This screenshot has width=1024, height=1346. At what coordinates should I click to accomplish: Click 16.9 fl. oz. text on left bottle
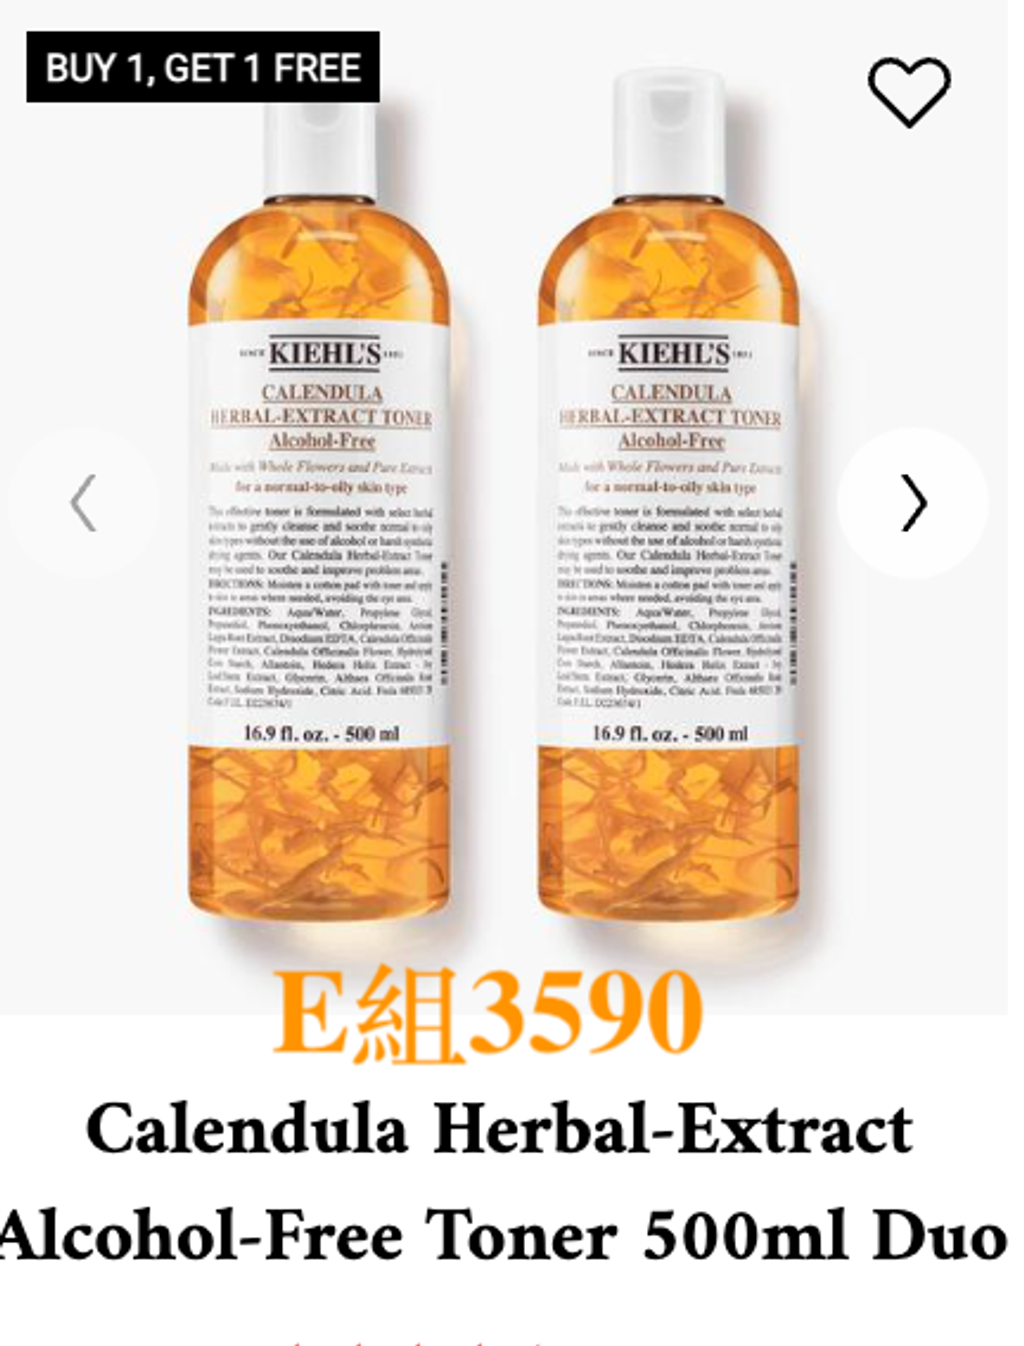(285, 734)
